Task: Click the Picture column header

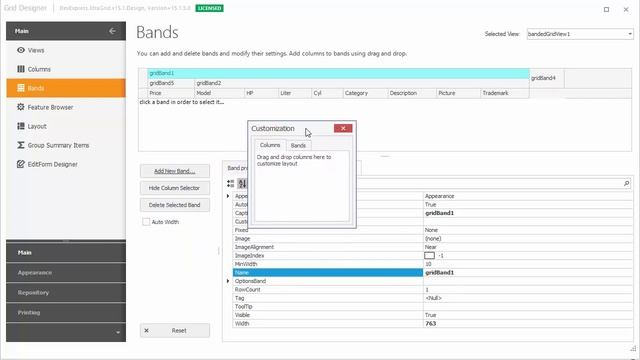Action: click(458, 93)
